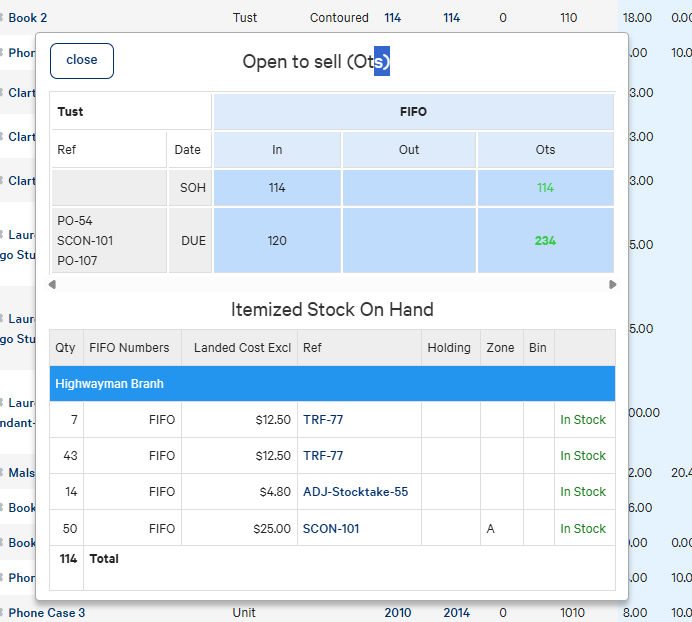Close the Open to sell popup
The width and height of the screenshot is (692, 622).
tap(82, 61)
